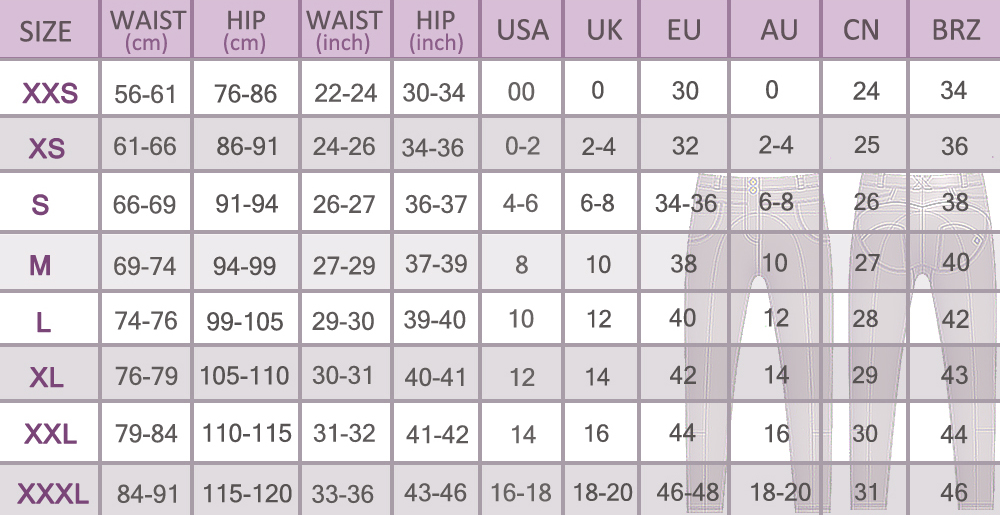Click the 46-48 EU size cell

pyautogui.click(x=685, y=492)
